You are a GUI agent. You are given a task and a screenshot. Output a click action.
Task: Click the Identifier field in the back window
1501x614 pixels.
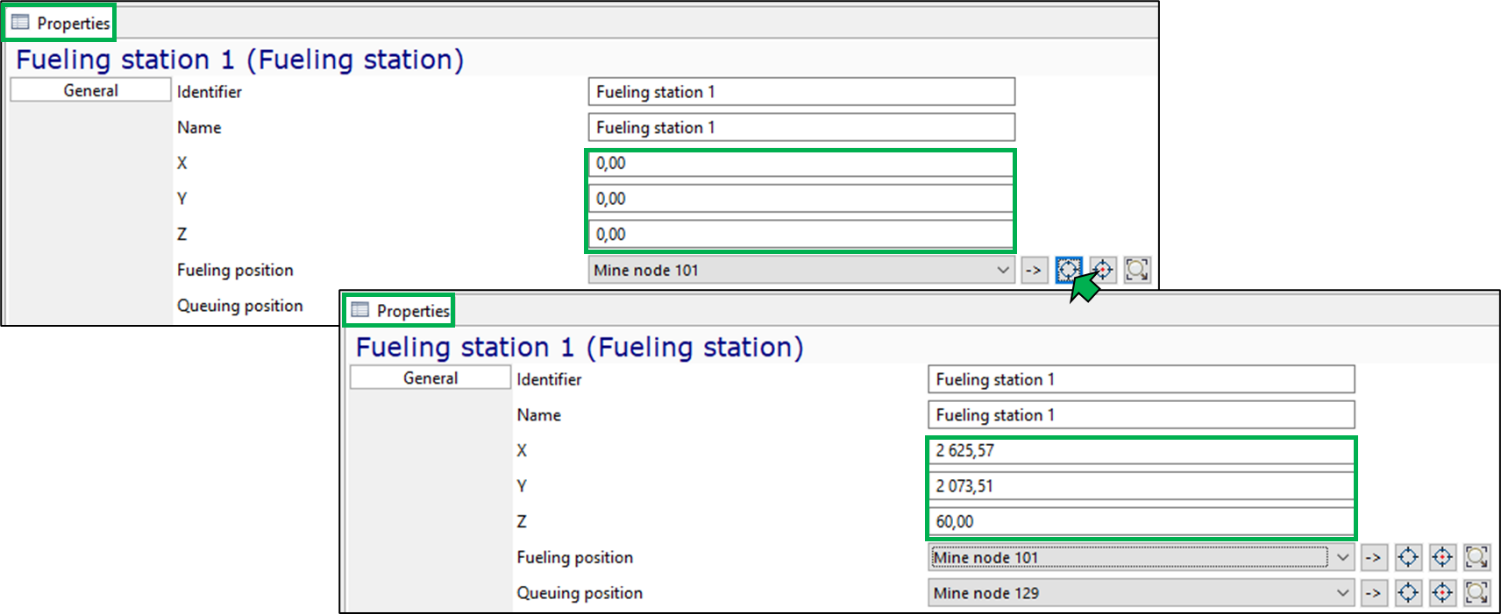pos(802,92)
